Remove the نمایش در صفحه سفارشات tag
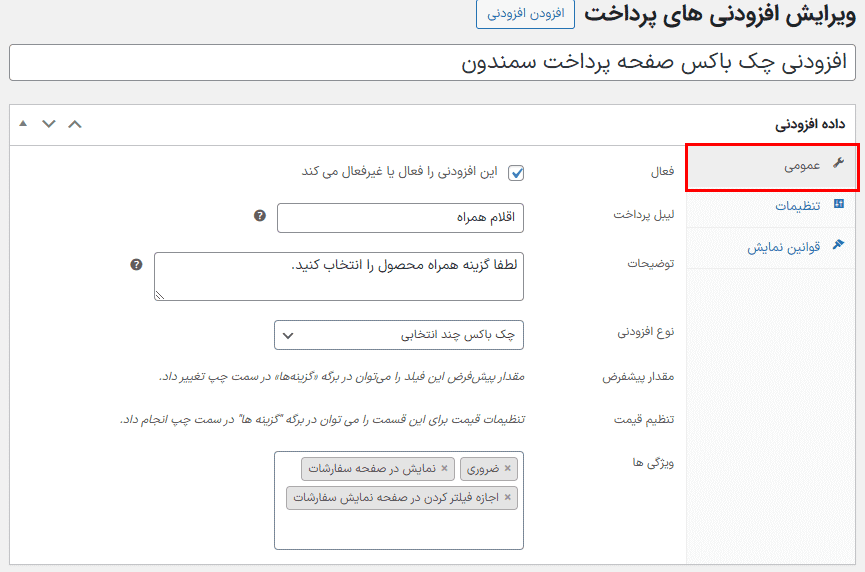Viewport: 865px width, 572px height. (x=444, y=468)
